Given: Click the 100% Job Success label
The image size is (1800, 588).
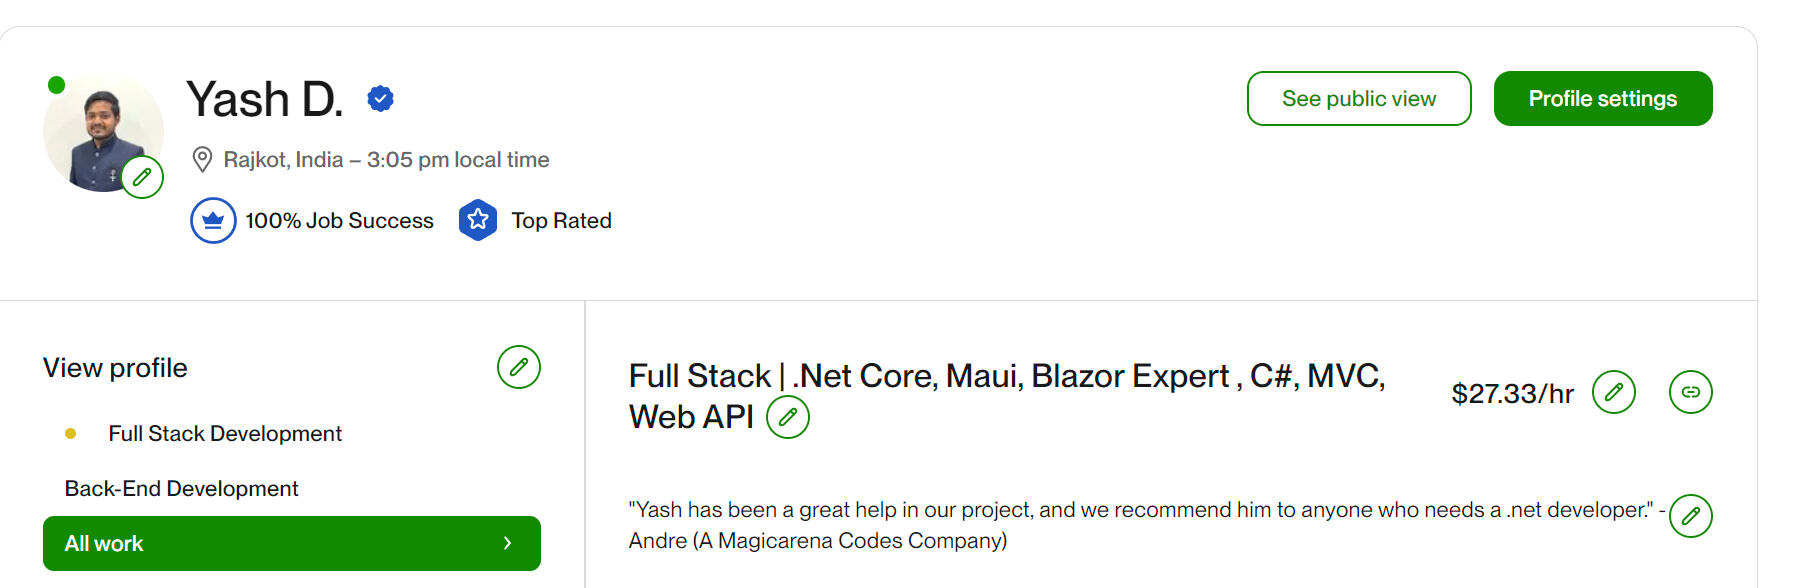Looking at the screenshot, I should pyautogui.click(x=339, y=221).
